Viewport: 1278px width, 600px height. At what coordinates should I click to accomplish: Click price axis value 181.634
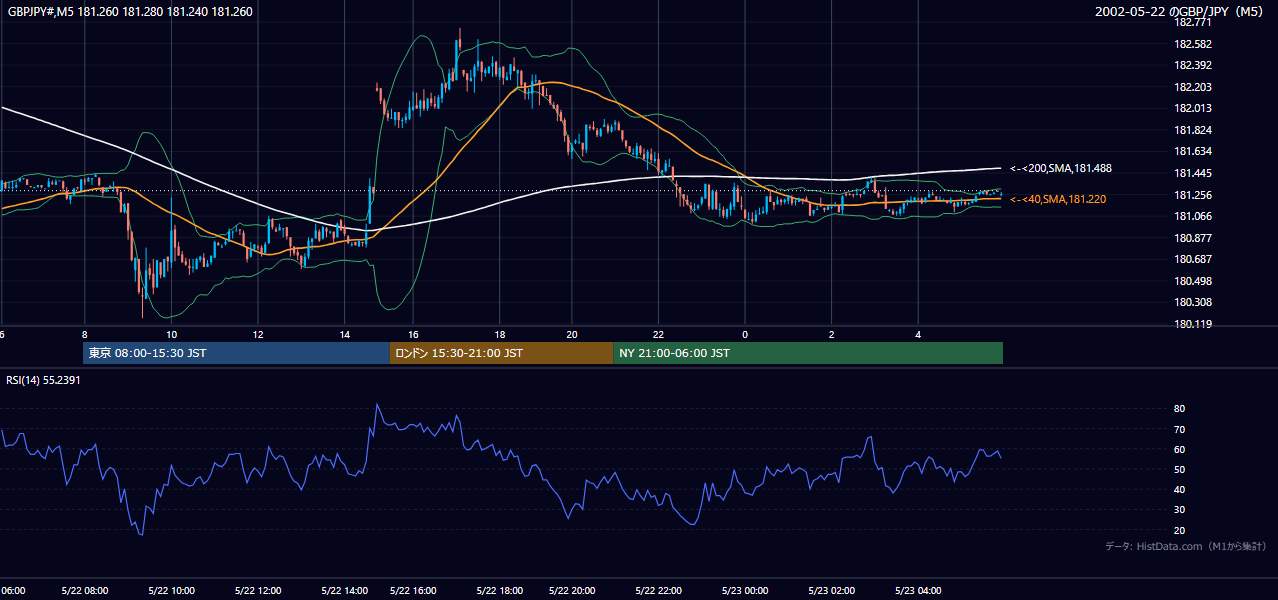(1192, 152)
